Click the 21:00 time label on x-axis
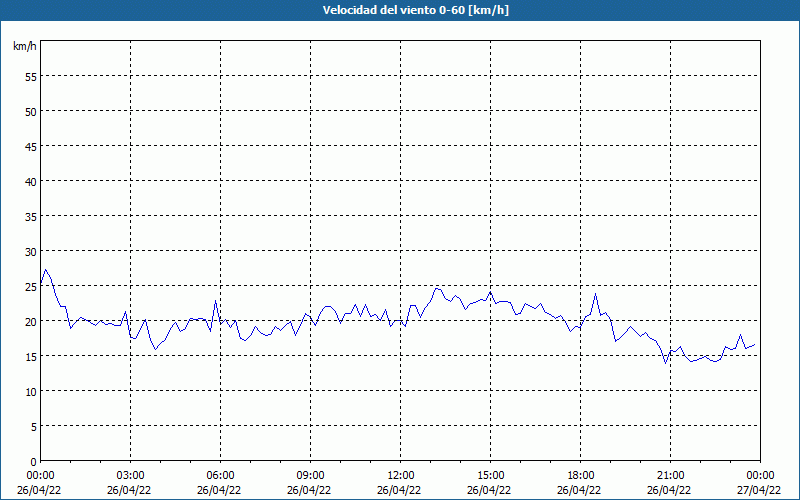Image resolution: width=800 pixels, height=500 pixels. pos(670,476)
